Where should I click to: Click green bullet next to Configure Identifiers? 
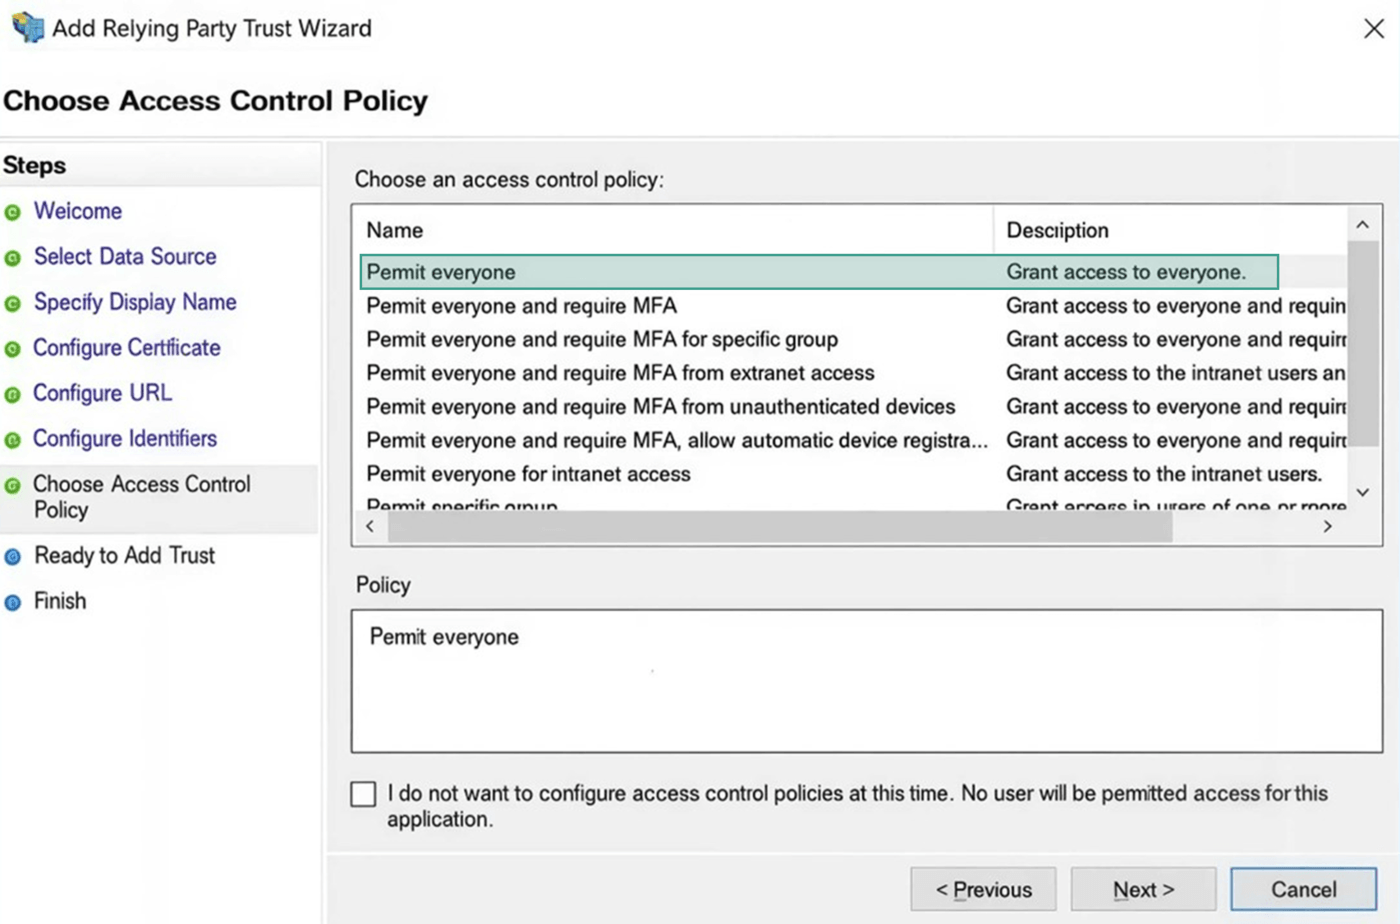point(13,440)
